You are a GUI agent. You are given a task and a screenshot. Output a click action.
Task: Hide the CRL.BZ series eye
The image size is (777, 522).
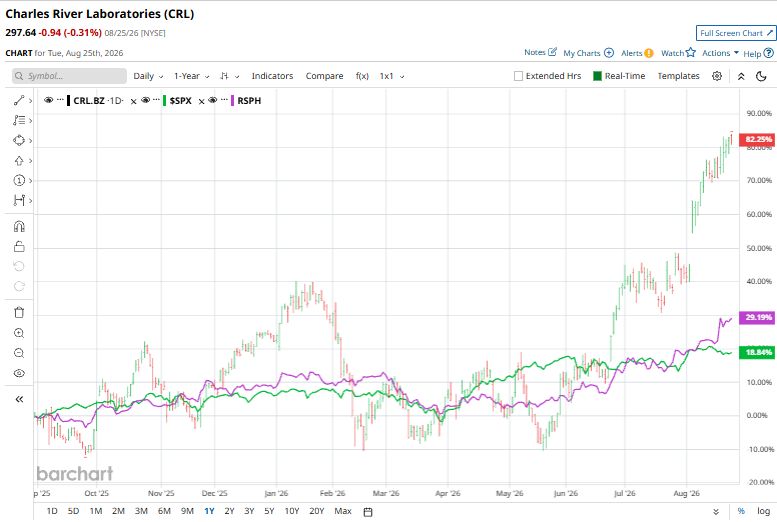coord(48,100)
